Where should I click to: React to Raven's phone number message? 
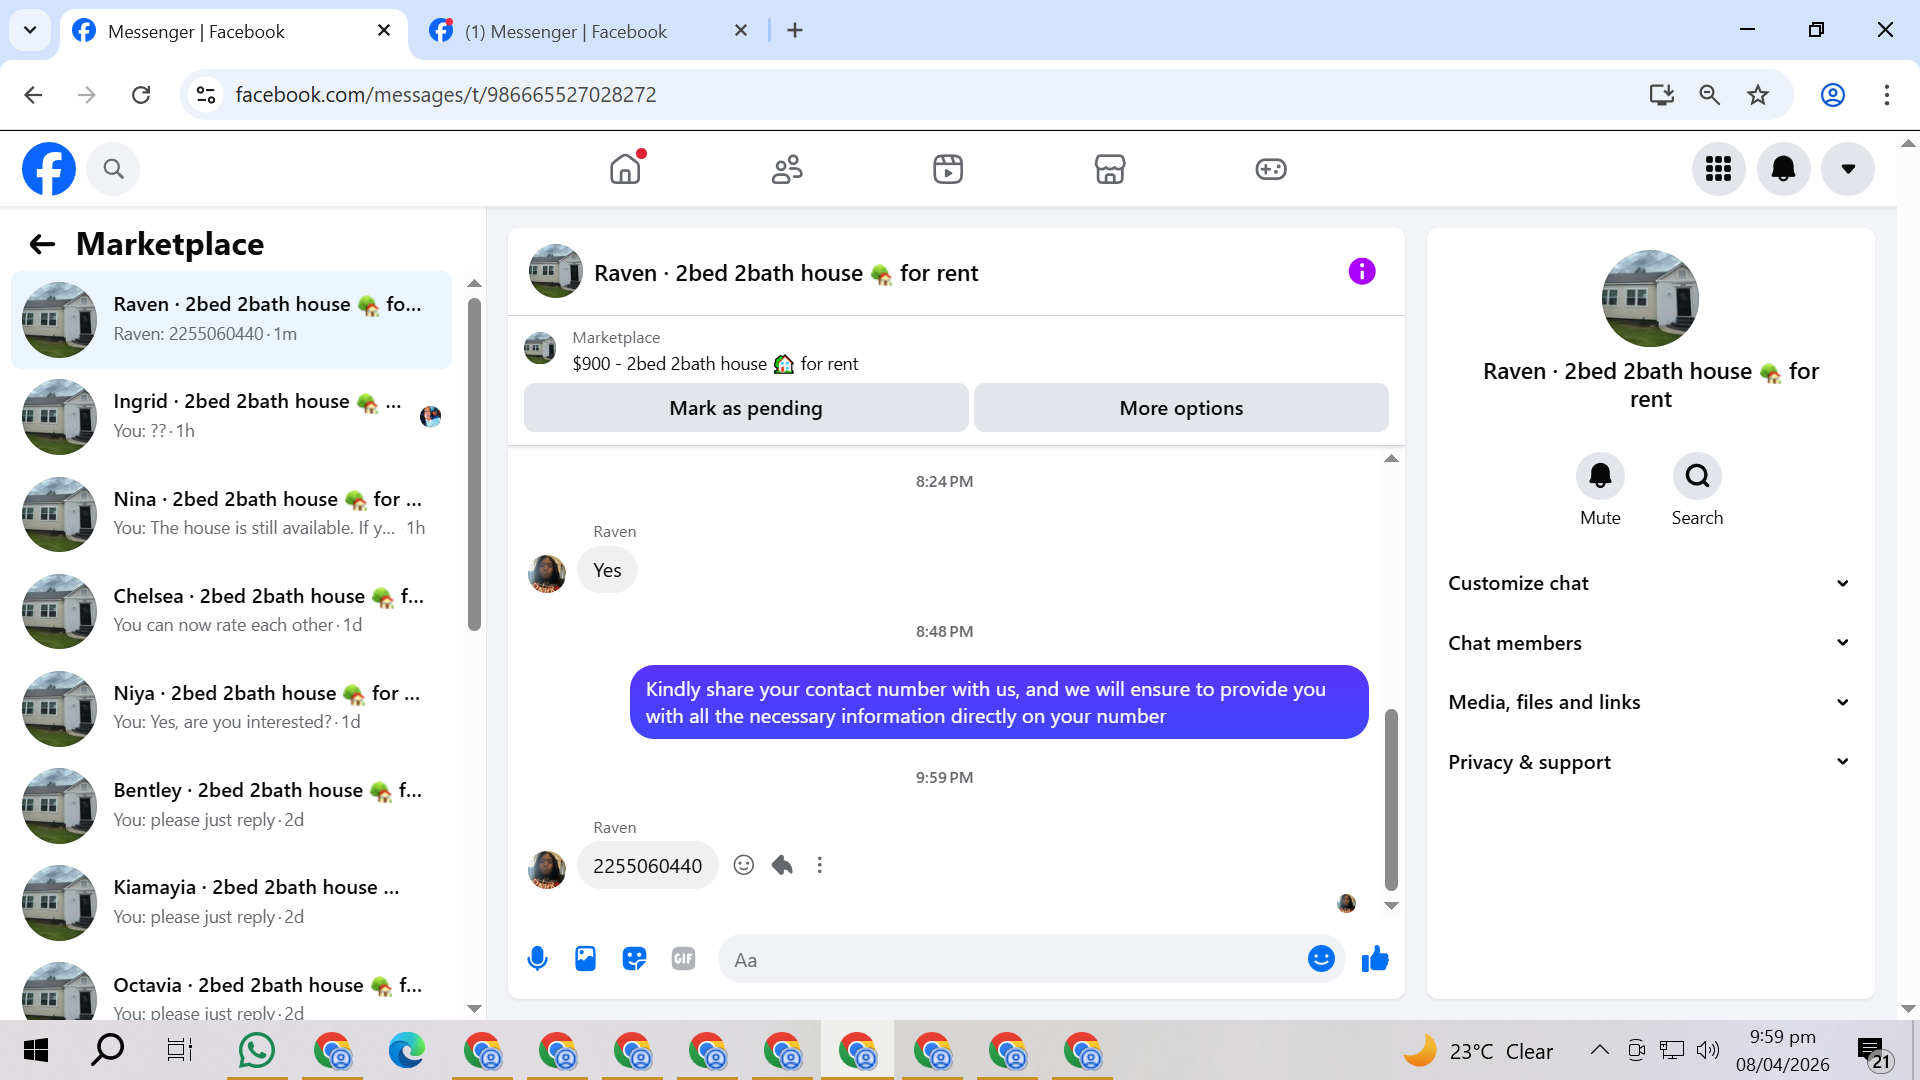point(743,865)
